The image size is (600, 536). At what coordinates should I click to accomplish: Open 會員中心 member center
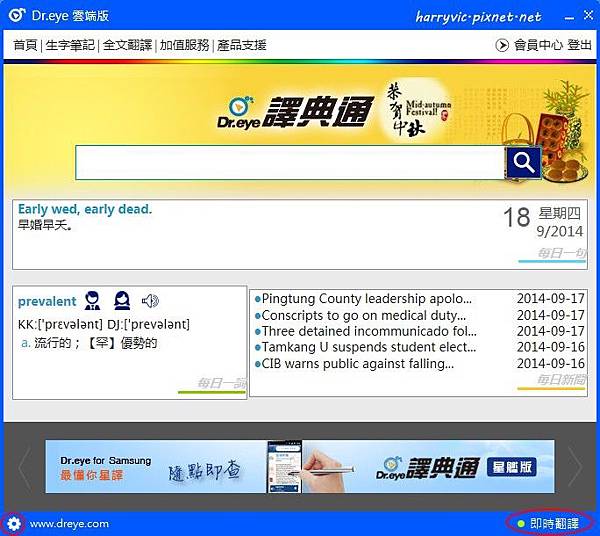[538, 45]
